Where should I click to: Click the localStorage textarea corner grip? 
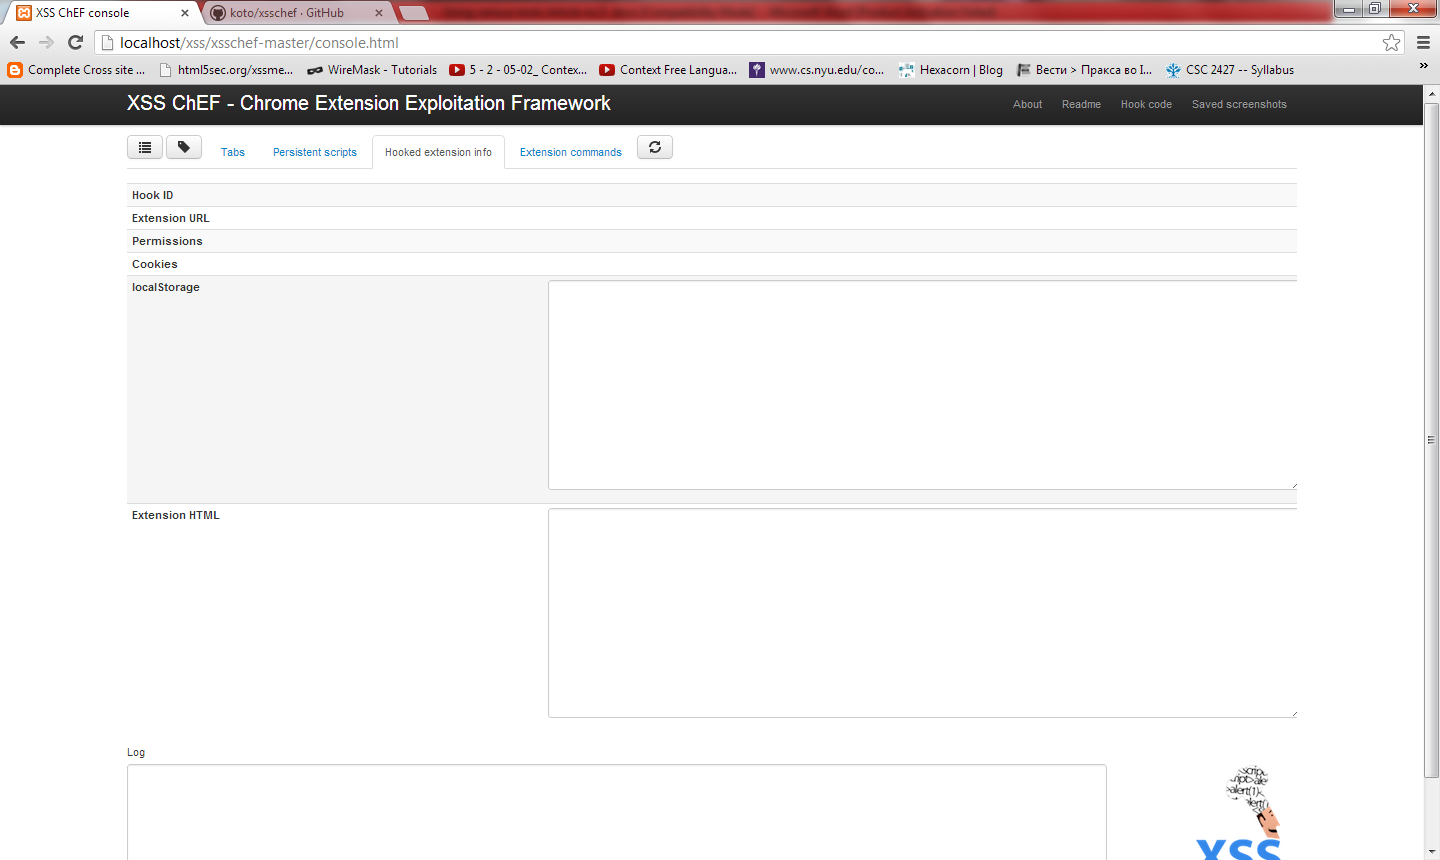pyautogui.click(x=1293, y=485)
